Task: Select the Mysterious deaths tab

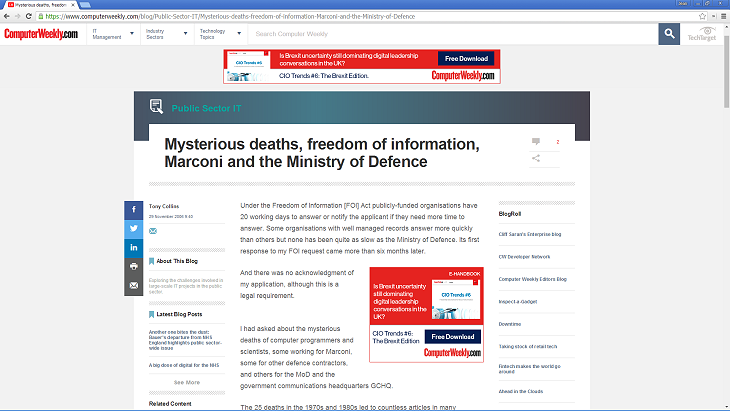Action: [x=41, y=5]
